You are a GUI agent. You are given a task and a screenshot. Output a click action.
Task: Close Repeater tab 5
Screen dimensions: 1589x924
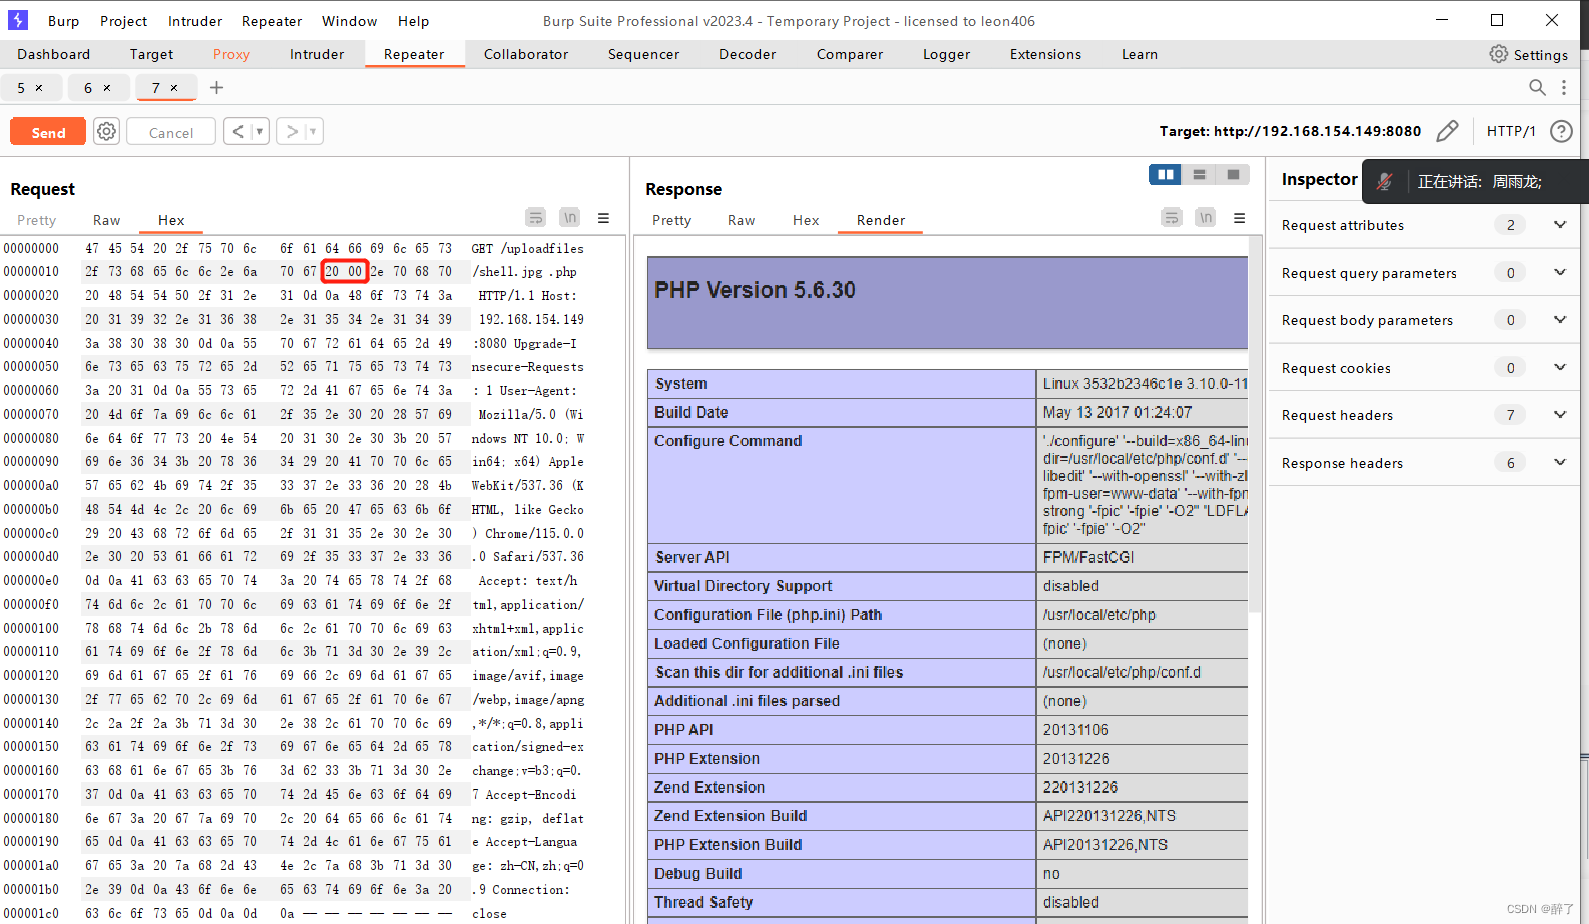[39, 88]
